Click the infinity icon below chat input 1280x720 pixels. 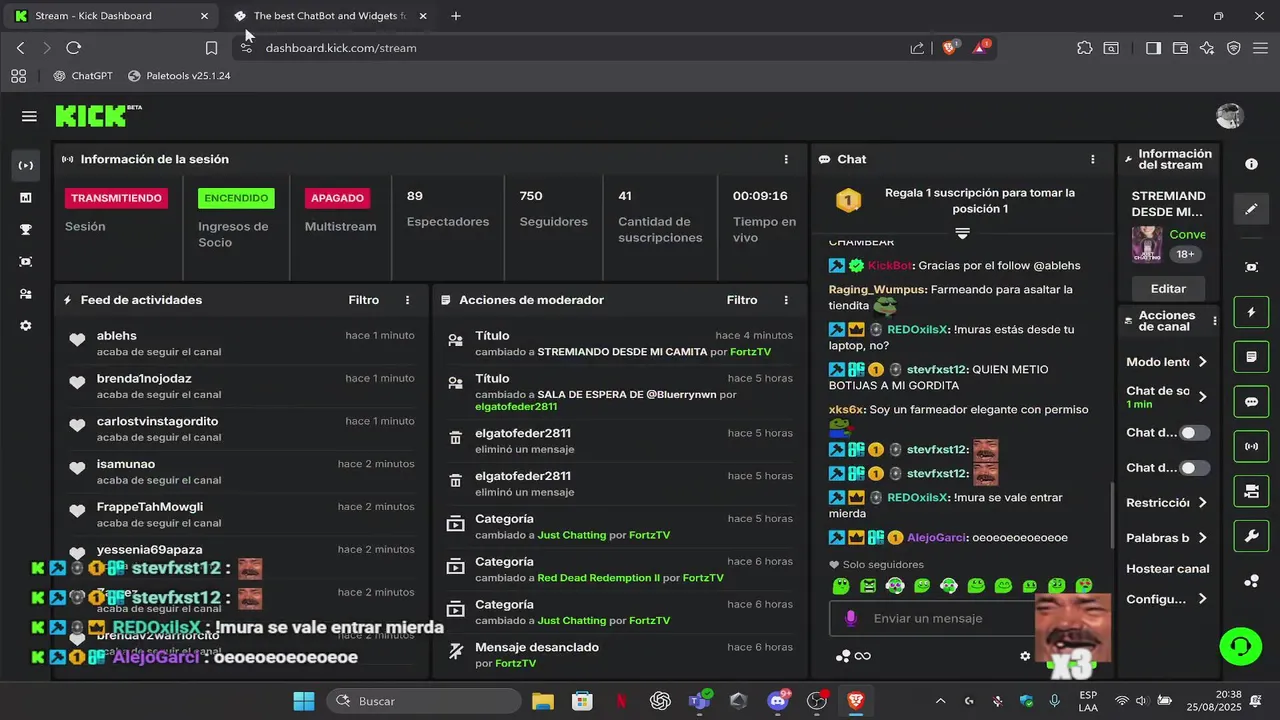(862, 656)
